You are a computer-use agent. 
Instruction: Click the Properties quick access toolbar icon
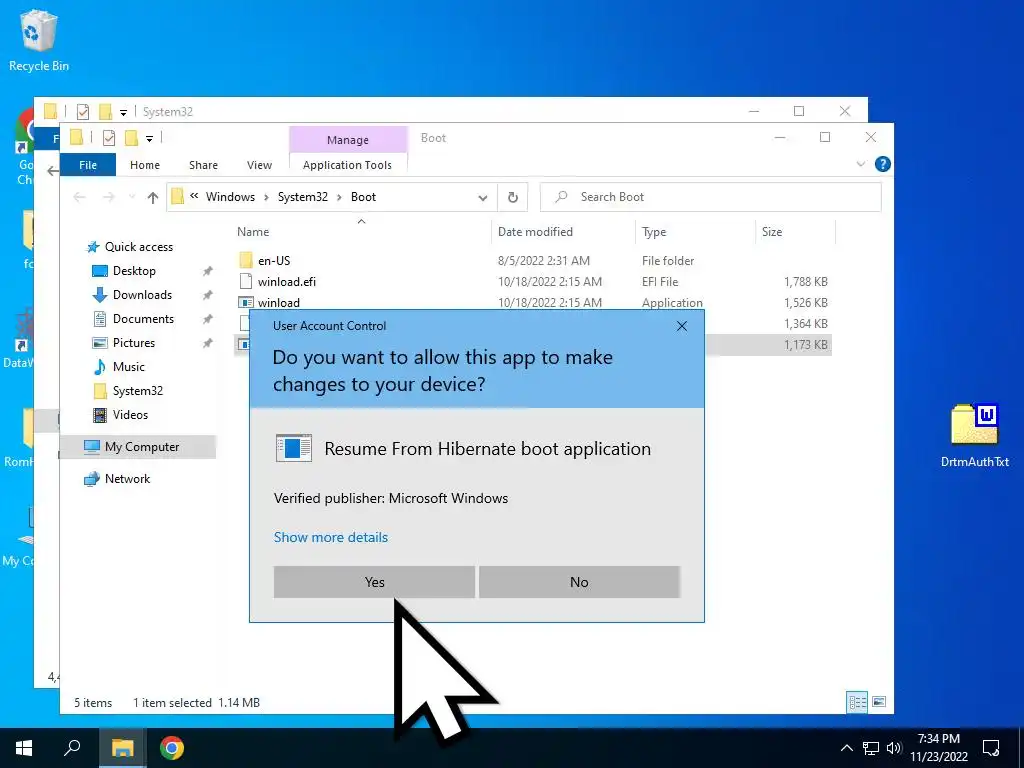[109, 138]
